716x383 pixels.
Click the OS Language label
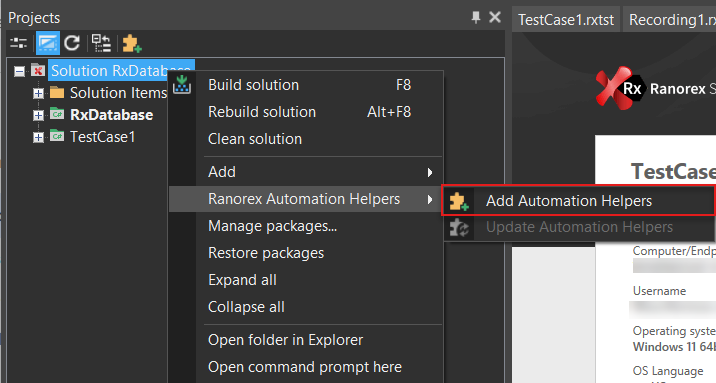click(x=668, y=371)
